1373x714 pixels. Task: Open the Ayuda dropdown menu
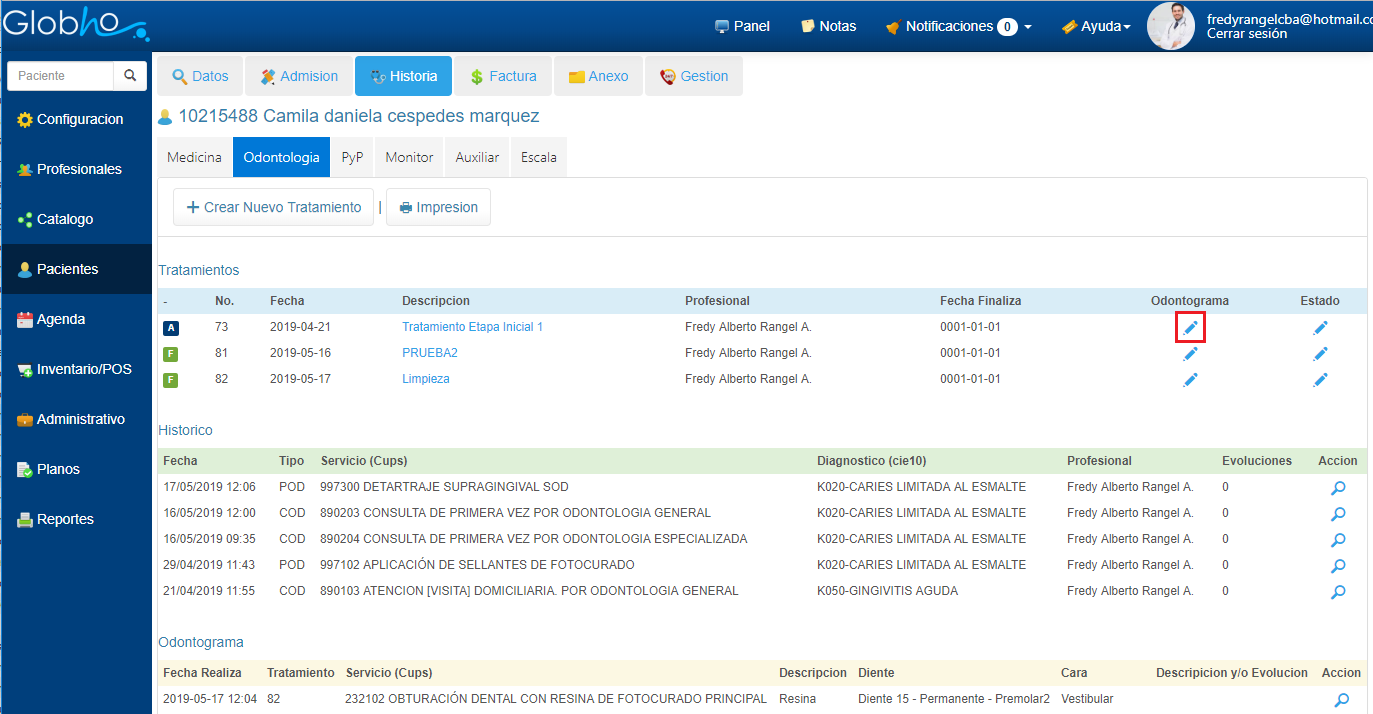click(x=1096, y=26)
